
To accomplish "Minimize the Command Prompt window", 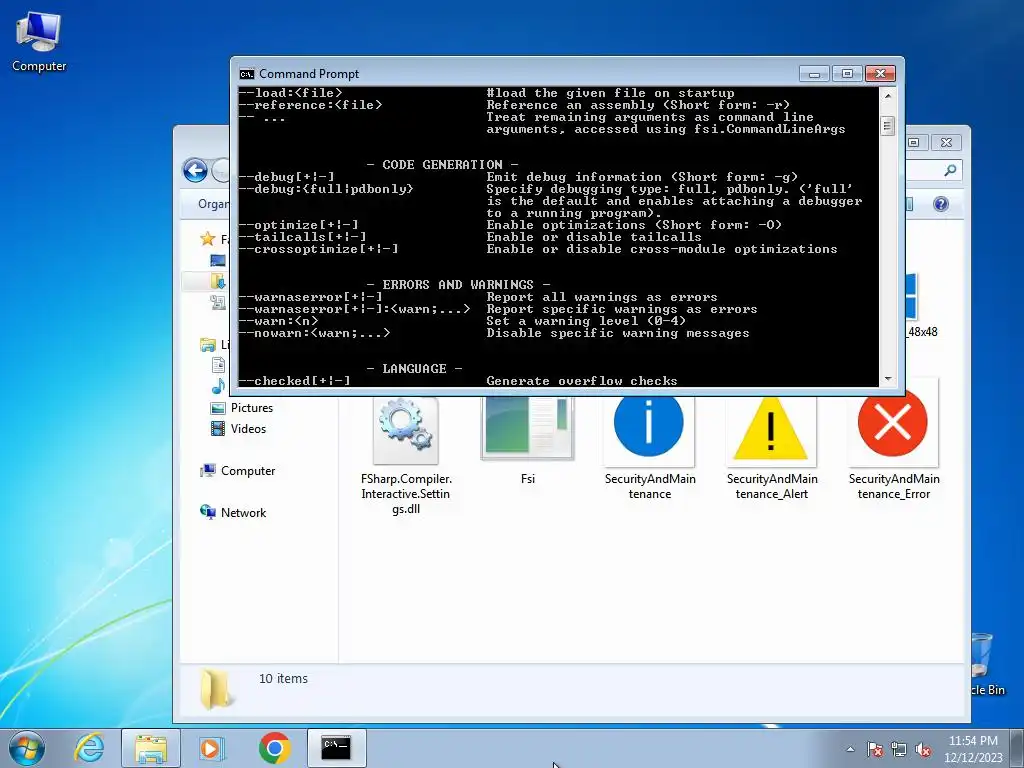I will [x=814, y=74].
